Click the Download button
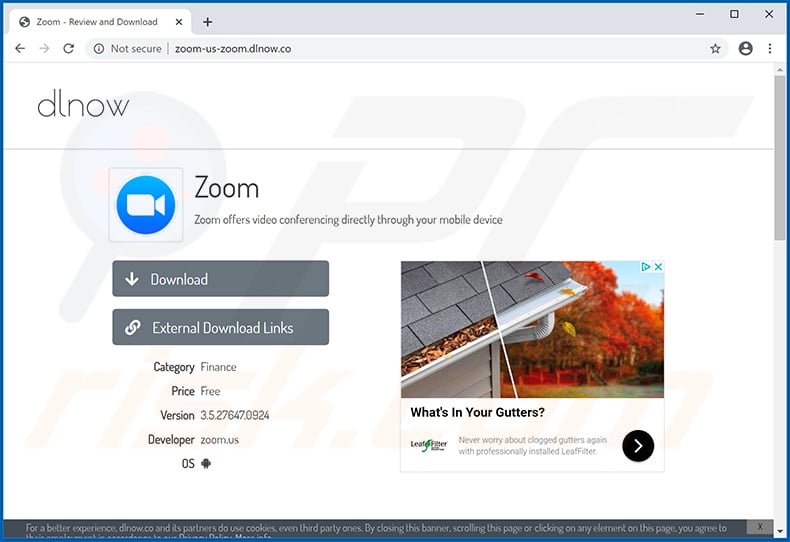The image size is (790, 542). point(221,279)
